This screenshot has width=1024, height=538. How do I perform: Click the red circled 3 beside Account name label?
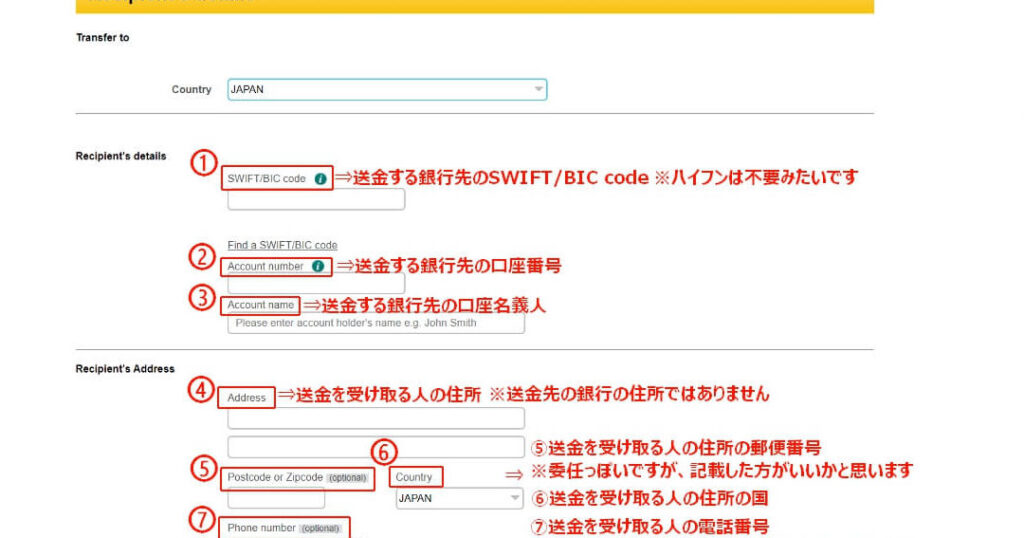coord(203,297)
